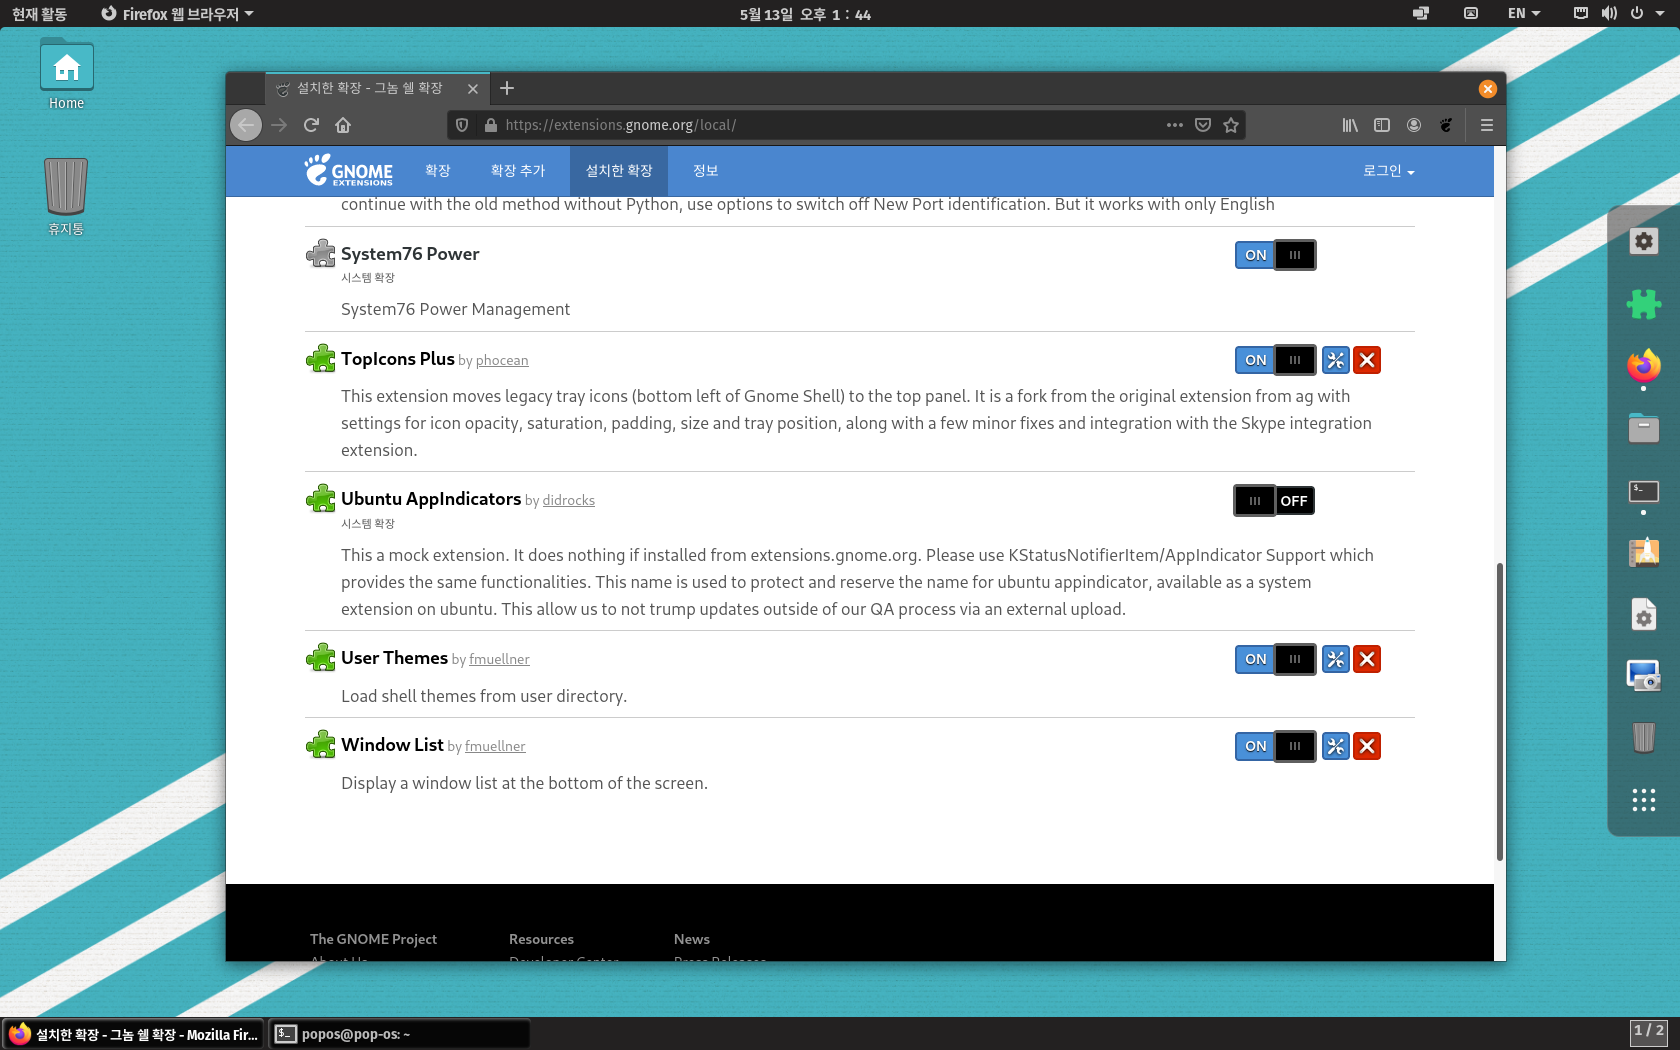Open Firefox from the dock
Screen dimensions: 1680x1050
(1644, 366)
